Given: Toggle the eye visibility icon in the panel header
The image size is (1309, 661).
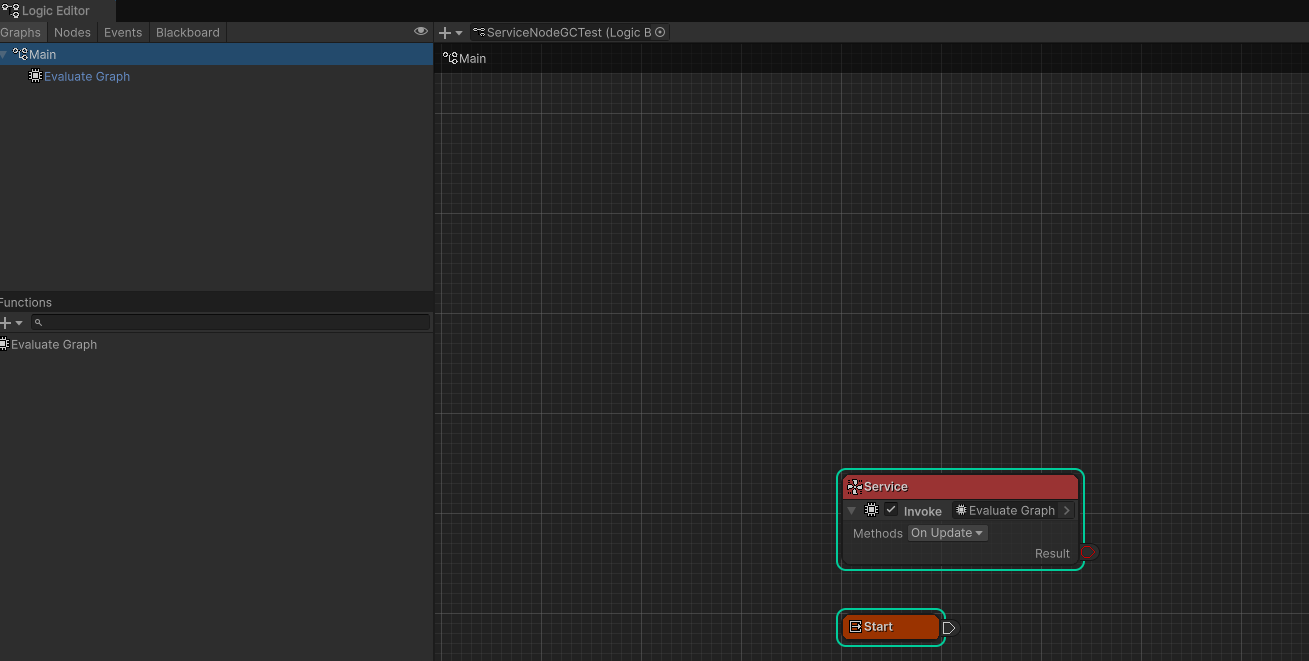Looking at the screenshot, I should [x=421, y=32].
